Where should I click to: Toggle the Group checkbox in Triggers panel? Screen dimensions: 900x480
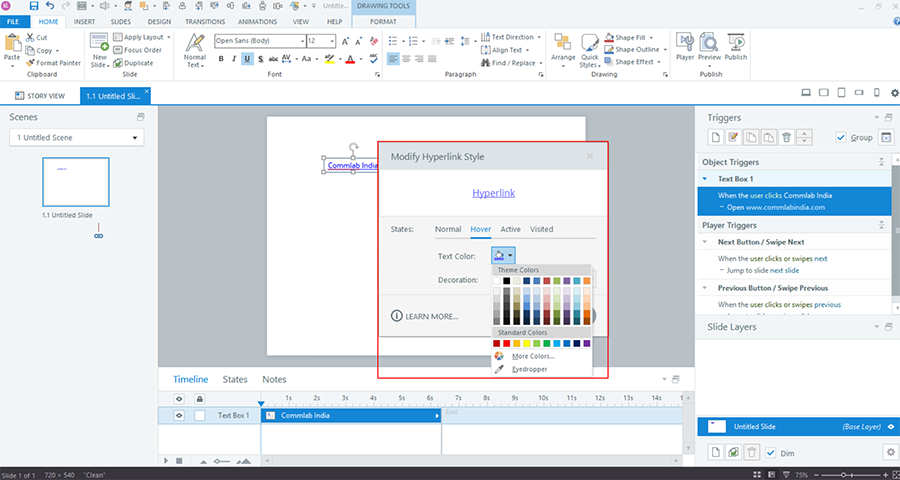pos(841,137)
